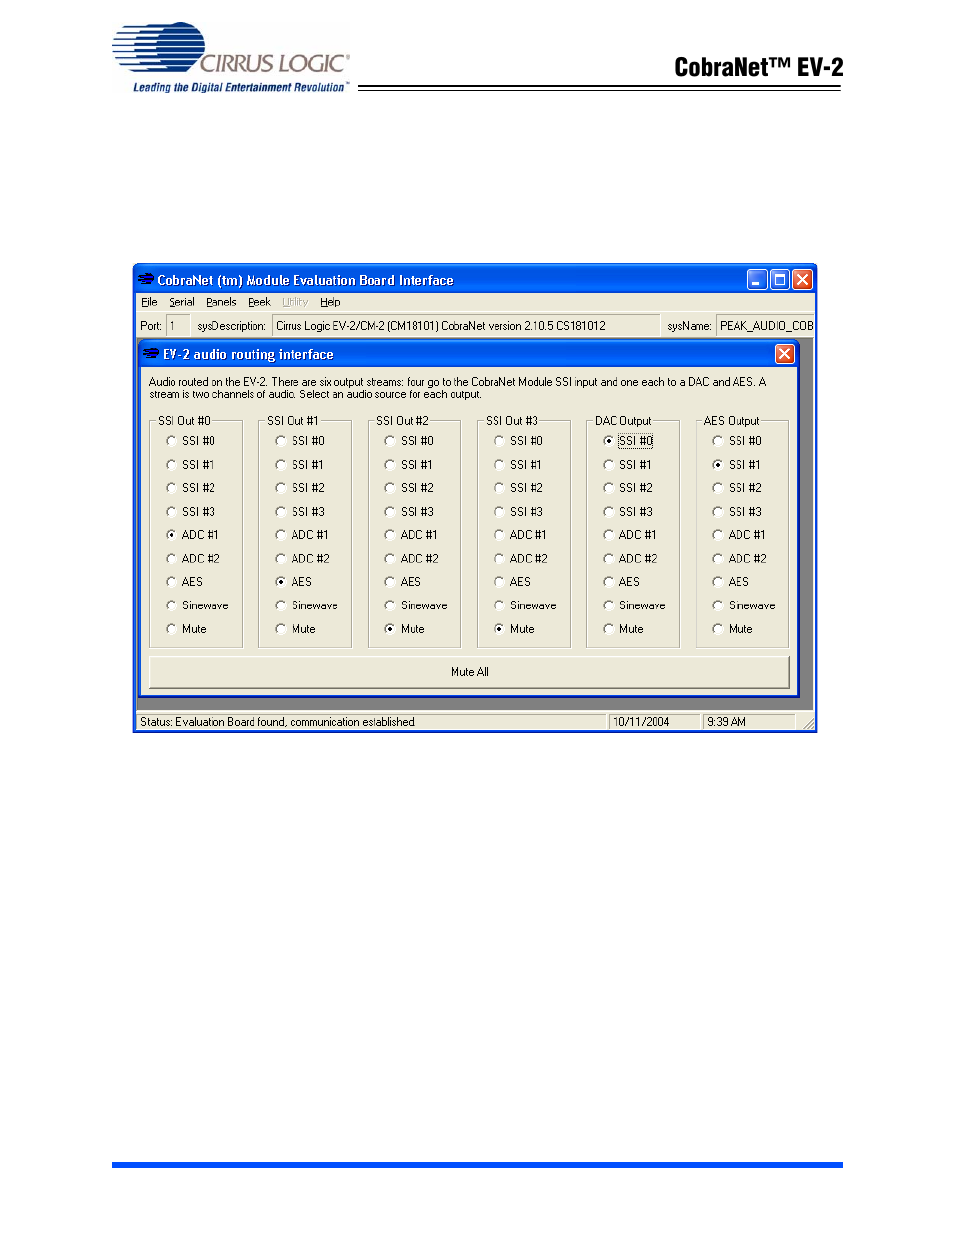
Task: Select AES for SSI Out #2
Action: (390, 582)
